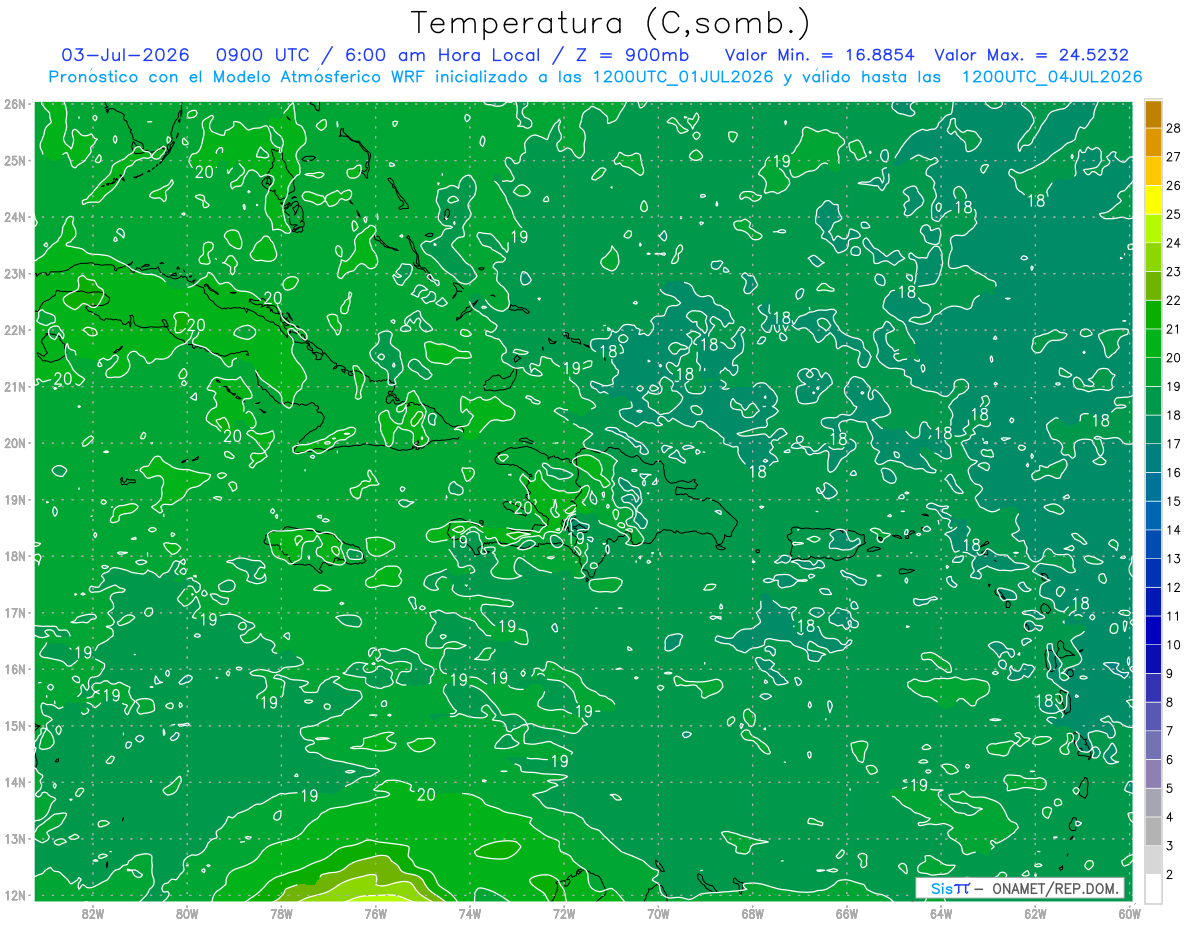Click the '64W' longitude axis label

tap(940, 913)
